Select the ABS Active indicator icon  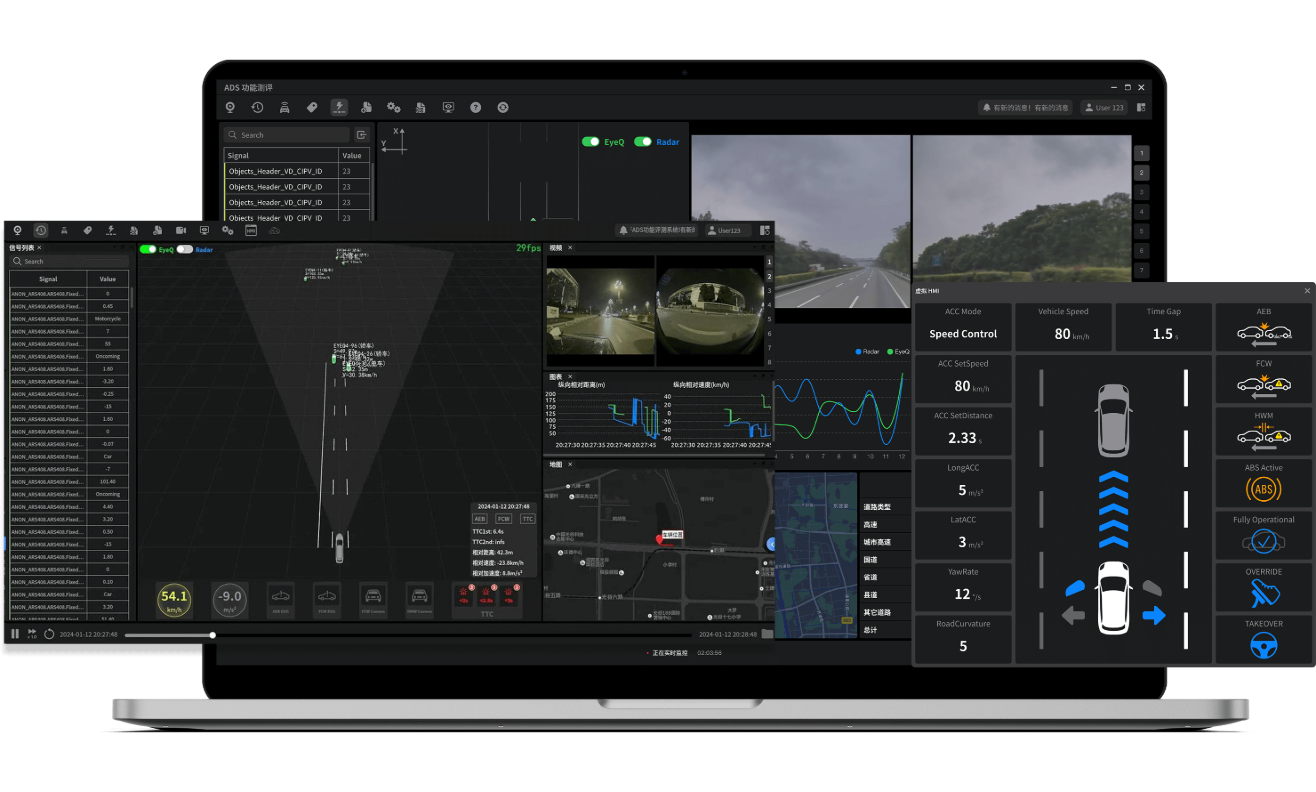(1263, 489)
